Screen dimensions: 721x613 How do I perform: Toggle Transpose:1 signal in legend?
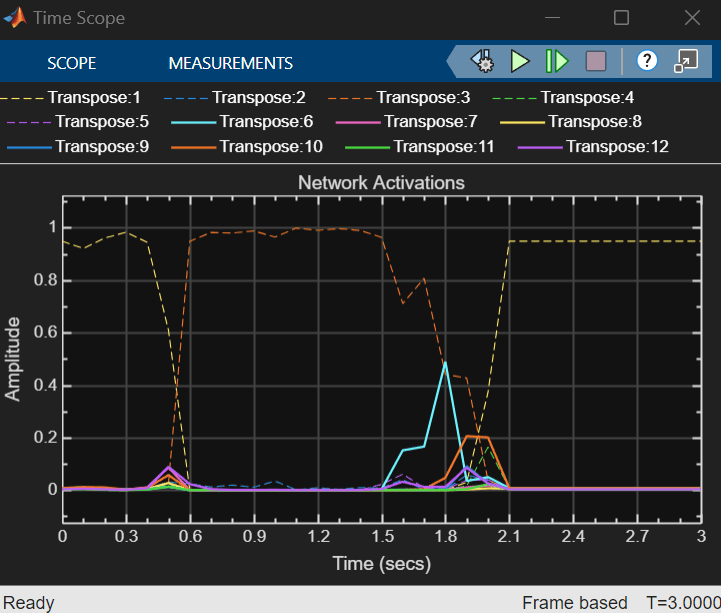pos(96,98)
